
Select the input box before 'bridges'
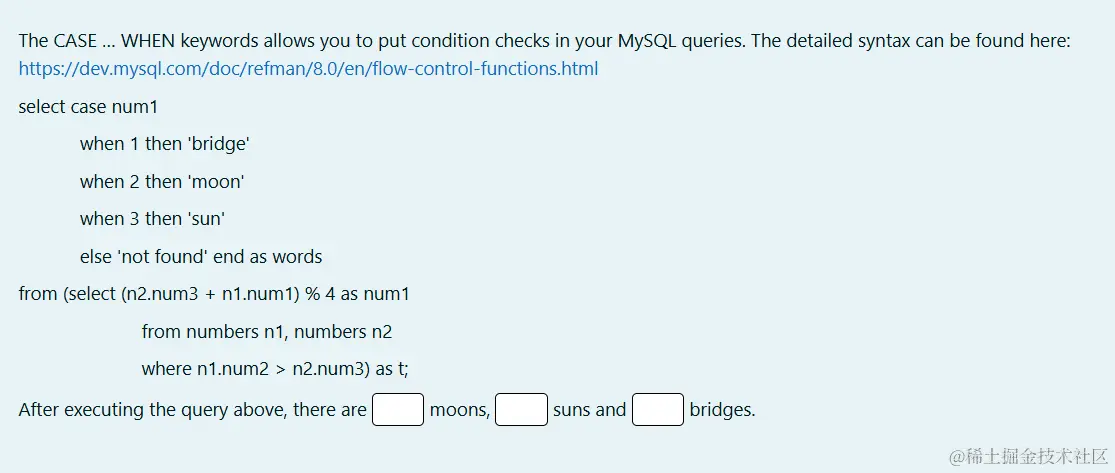click(658, 410)
